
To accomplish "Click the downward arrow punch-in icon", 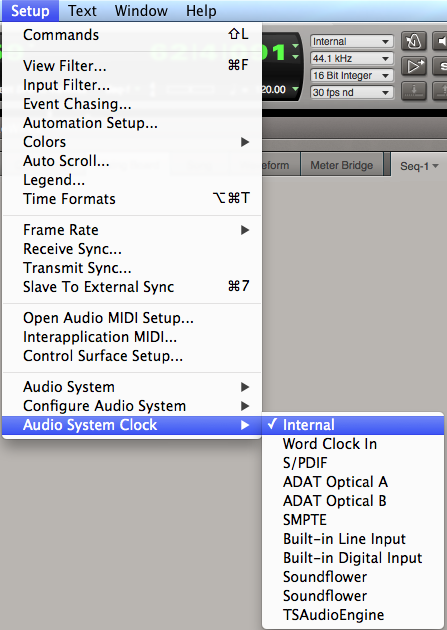I will 414,91.
